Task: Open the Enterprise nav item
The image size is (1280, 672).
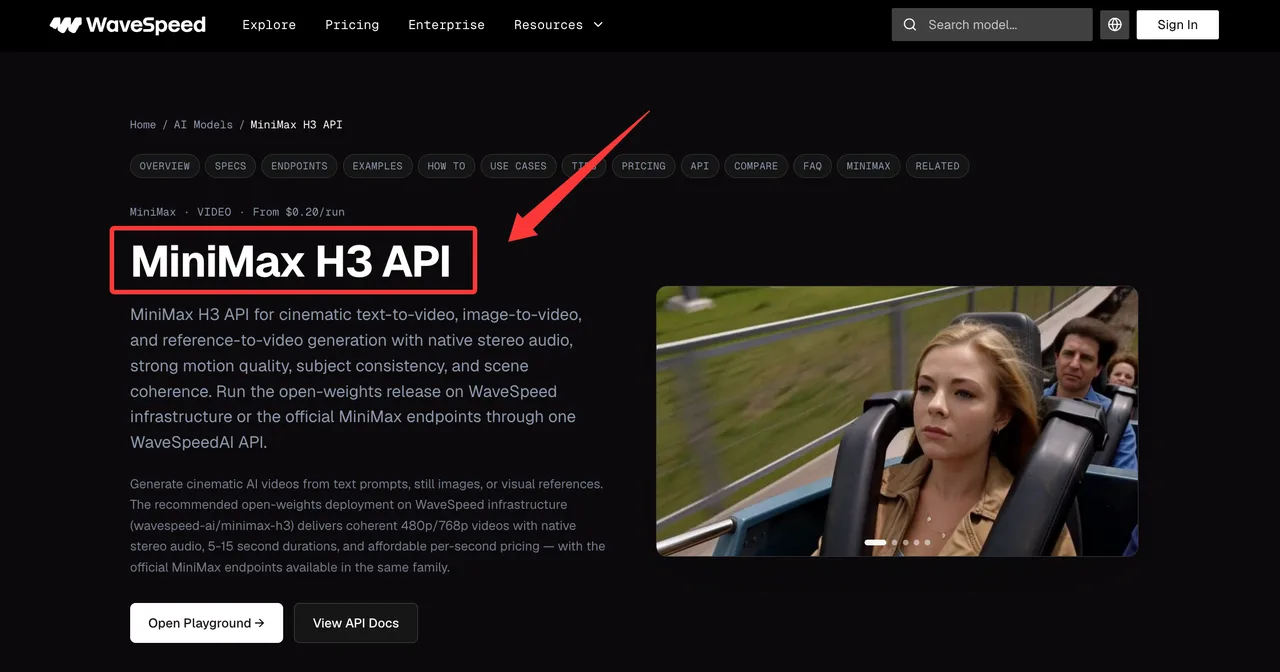Action: (446, 25)
